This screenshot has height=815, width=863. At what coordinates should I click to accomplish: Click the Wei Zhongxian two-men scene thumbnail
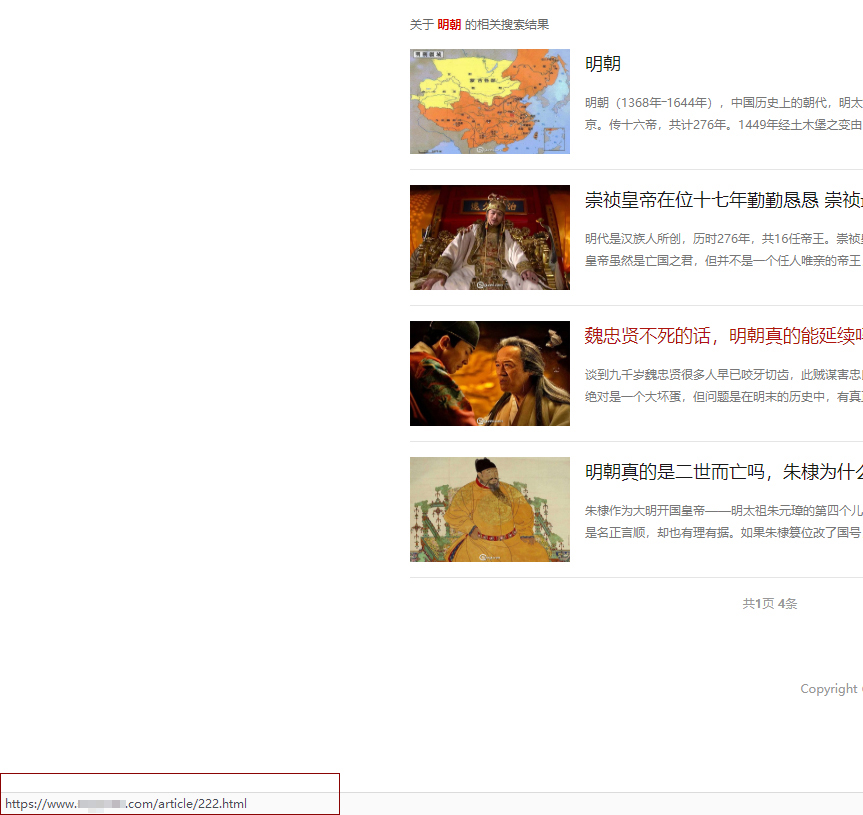tap(490, 373)
